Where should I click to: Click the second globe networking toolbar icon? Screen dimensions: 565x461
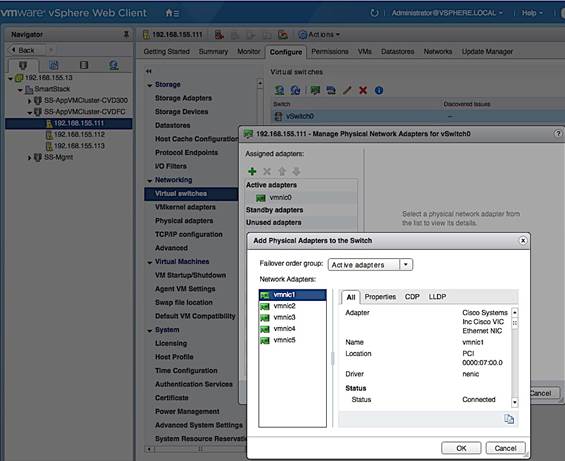(295, 90)
